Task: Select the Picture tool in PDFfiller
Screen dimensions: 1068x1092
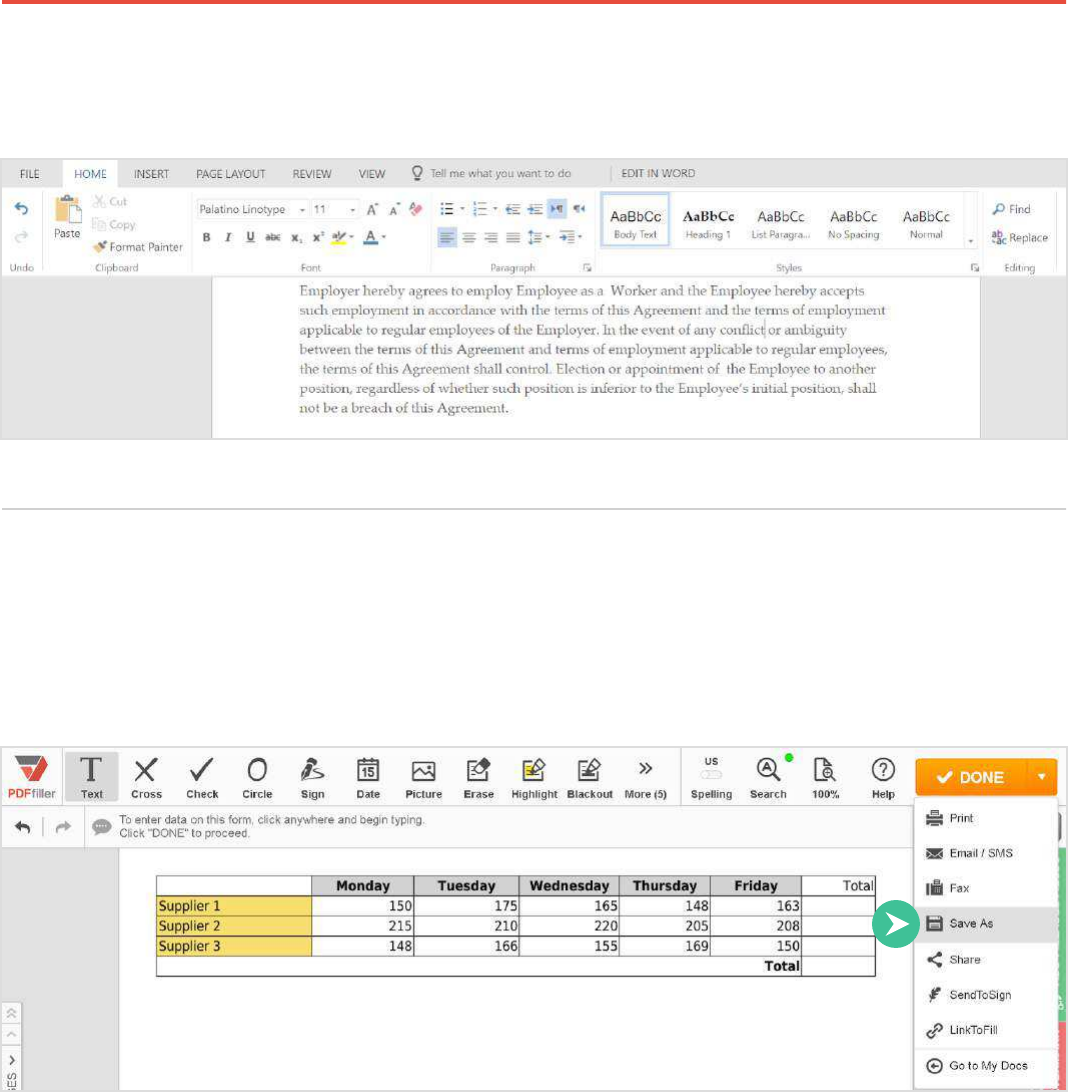Action: pos(423,777)
